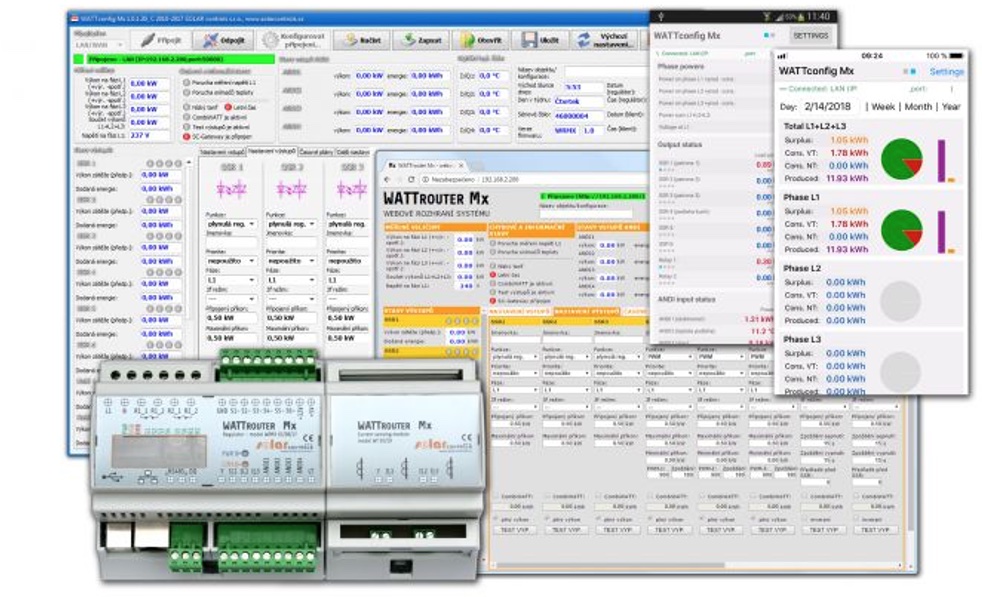Viewport: 982px width, 597px height.
Task: Click SC-Gateway je připojen indicator
Action: (x=187, y=136)
